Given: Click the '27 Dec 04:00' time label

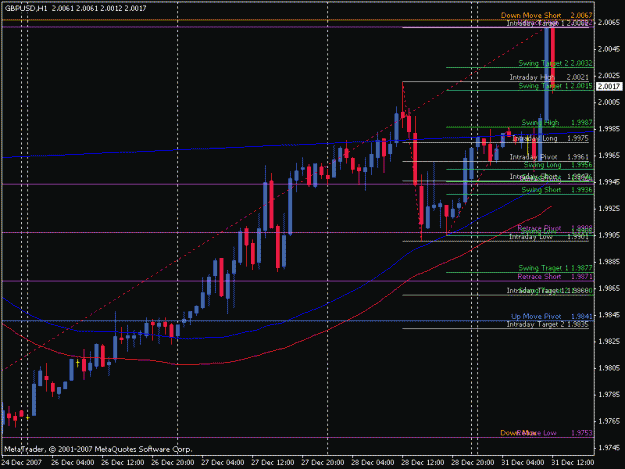Looking at the screenshot, I should 222,463.
